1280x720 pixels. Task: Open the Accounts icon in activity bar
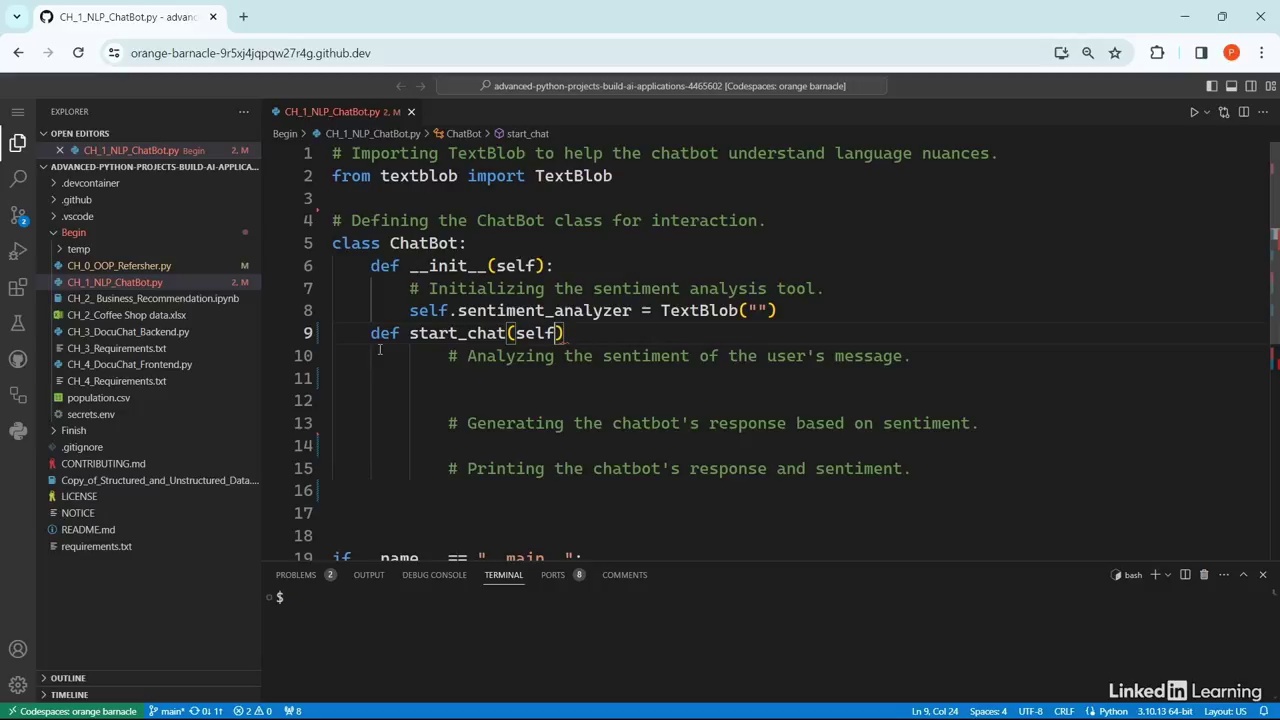[18, 649]
